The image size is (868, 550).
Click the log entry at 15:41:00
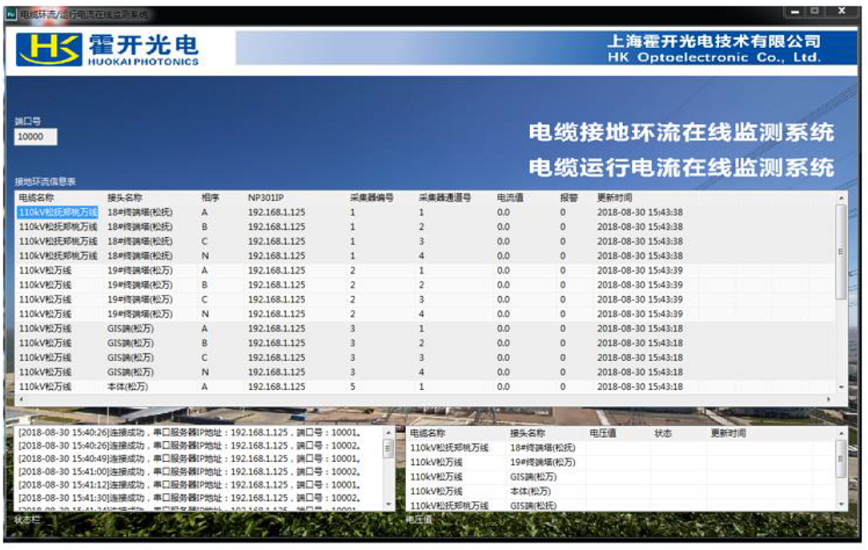click(x=190, y=472)
